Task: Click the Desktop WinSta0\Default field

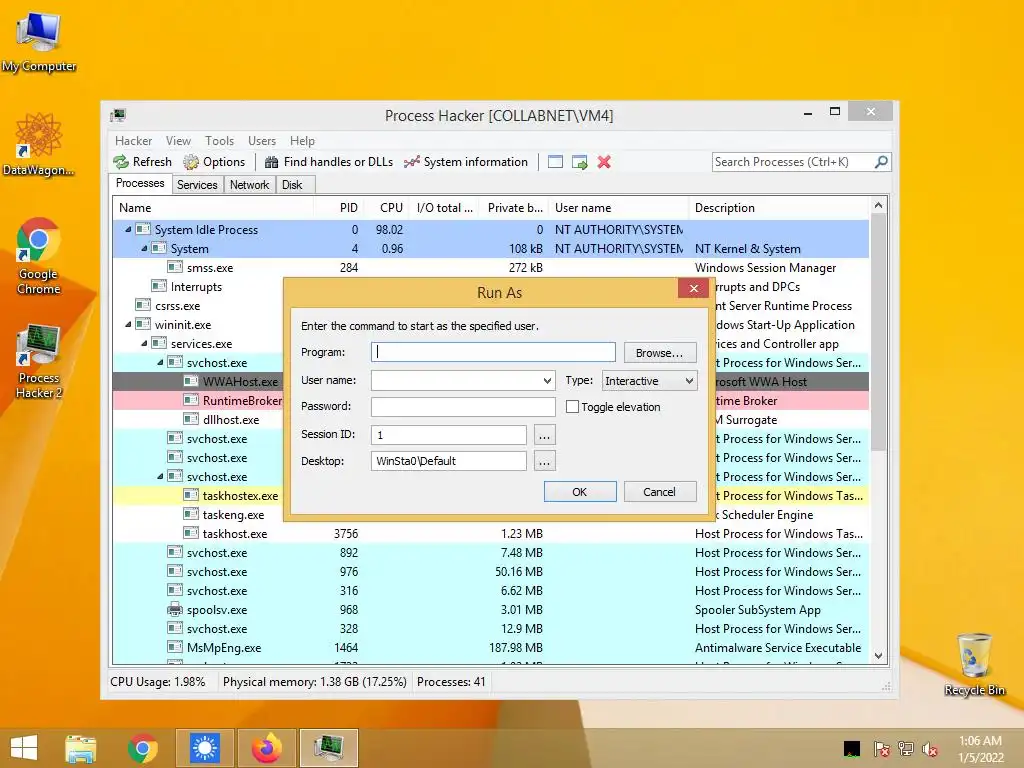Action: coord(449,461)
